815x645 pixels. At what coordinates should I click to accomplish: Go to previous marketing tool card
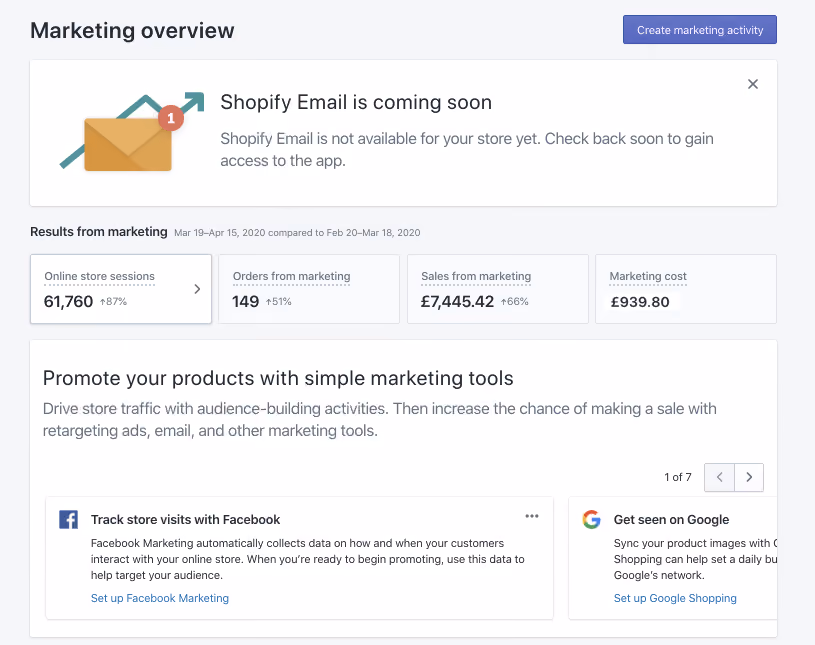click(x=719, y=477)
